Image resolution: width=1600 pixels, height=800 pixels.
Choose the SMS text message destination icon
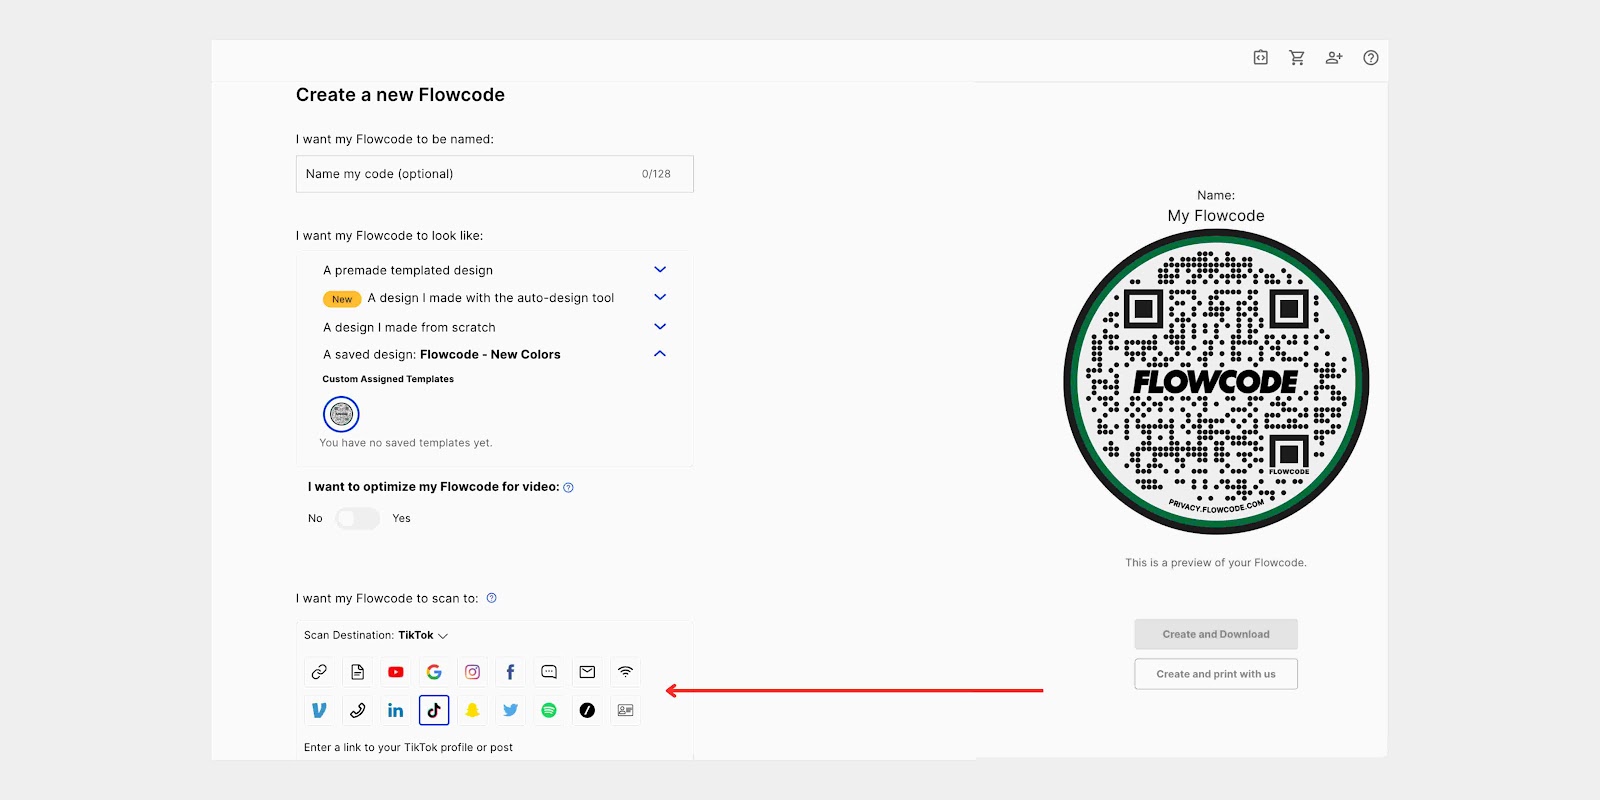(x=549, y=672)
